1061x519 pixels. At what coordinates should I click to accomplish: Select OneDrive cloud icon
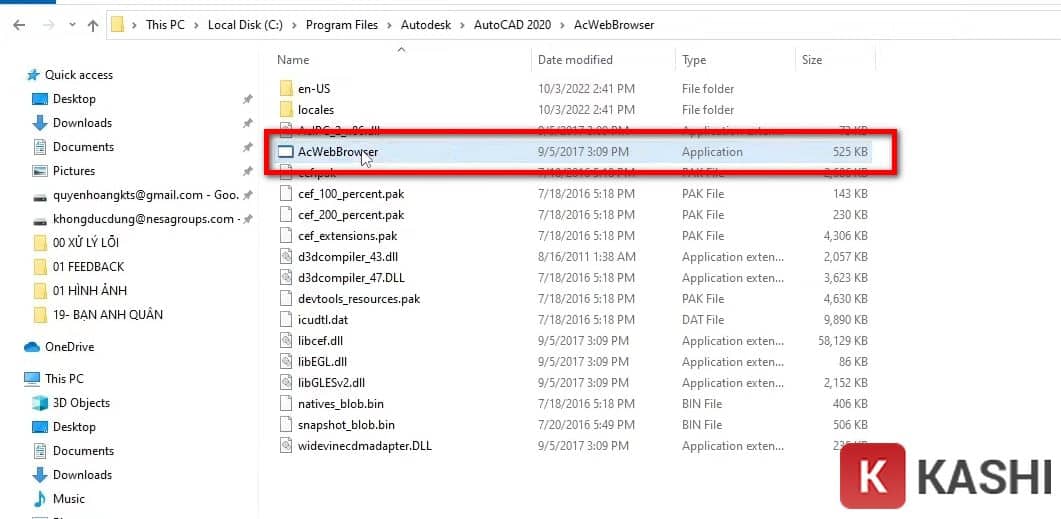(32, 347)
